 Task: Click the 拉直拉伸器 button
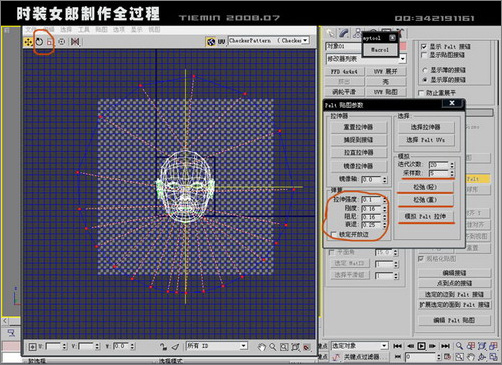[359, 153]
